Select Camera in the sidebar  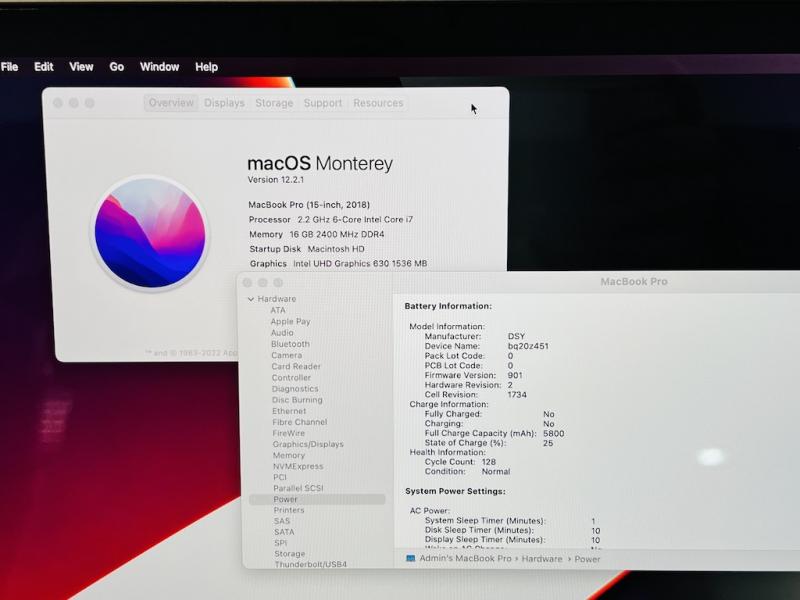286,355
